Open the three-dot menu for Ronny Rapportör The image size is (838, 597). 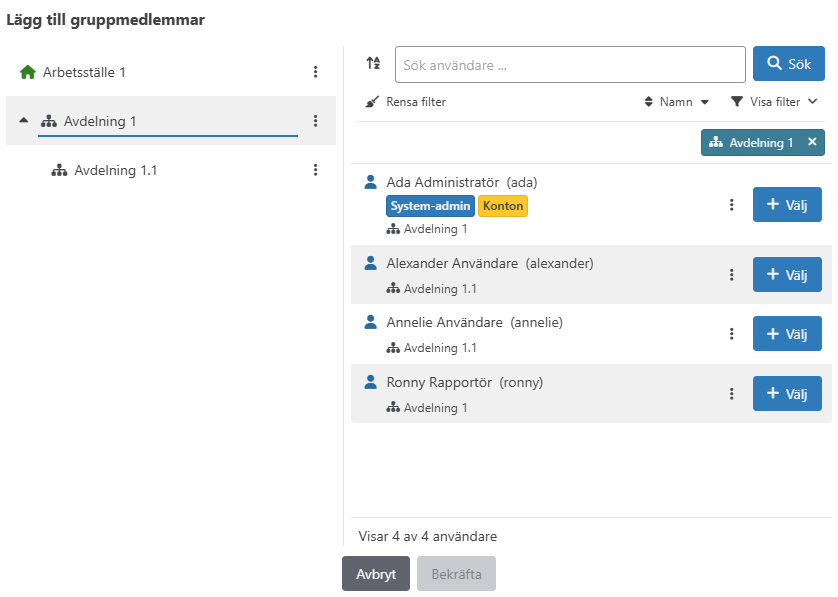coord(732,394)
